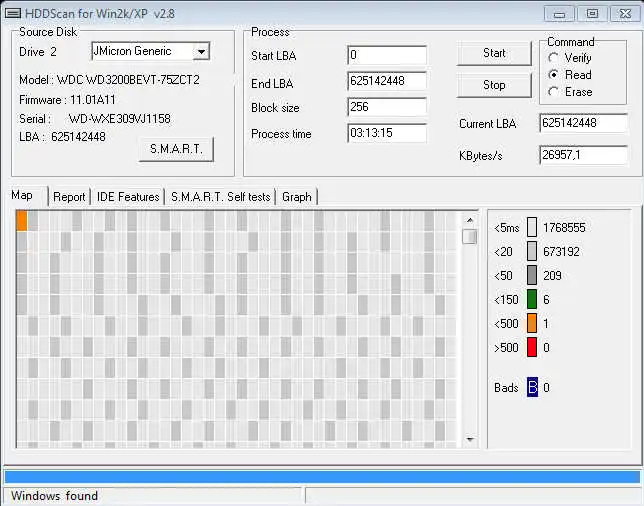Click the 'Windows found' status text
Viewport: 644px width, 506px height.
54,496
